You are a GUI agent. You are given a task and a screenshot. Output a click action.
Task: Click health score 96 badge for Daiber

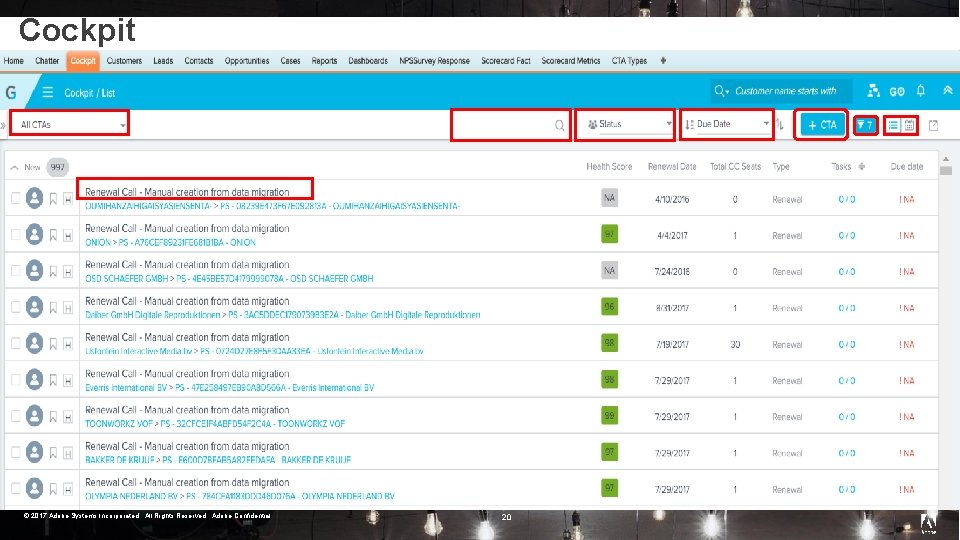(609, 307)
